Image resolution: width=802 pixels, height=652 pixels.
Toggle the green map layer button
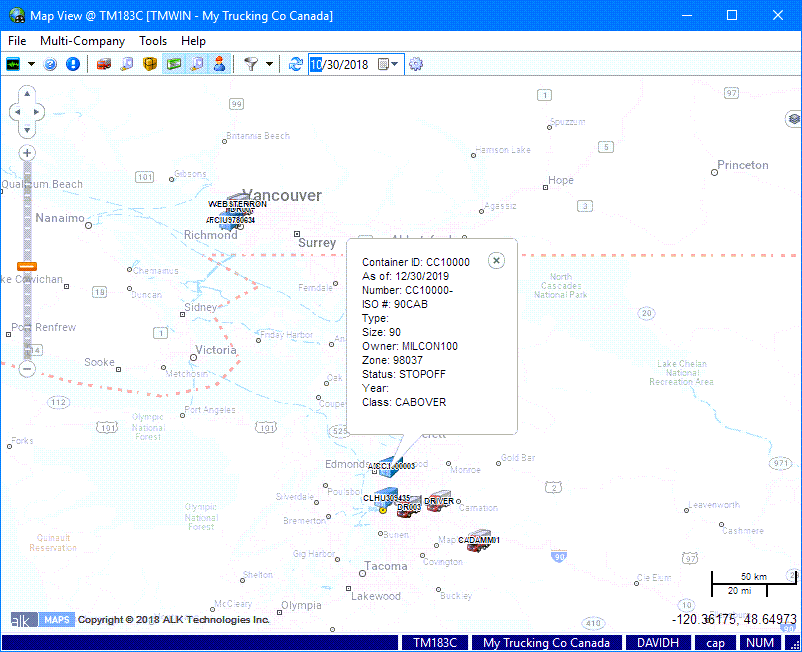coord(173,64)
